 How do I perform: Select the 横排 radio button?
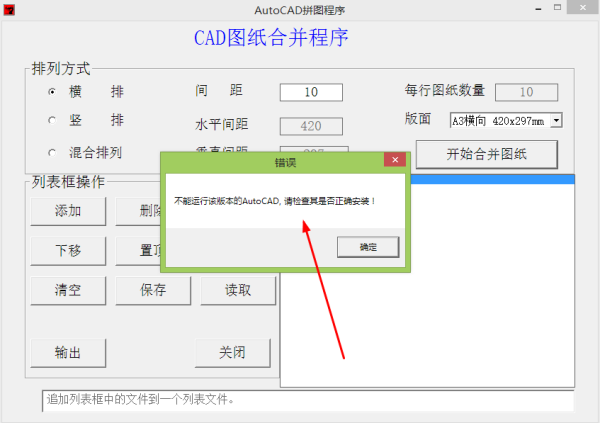[52, 92]
